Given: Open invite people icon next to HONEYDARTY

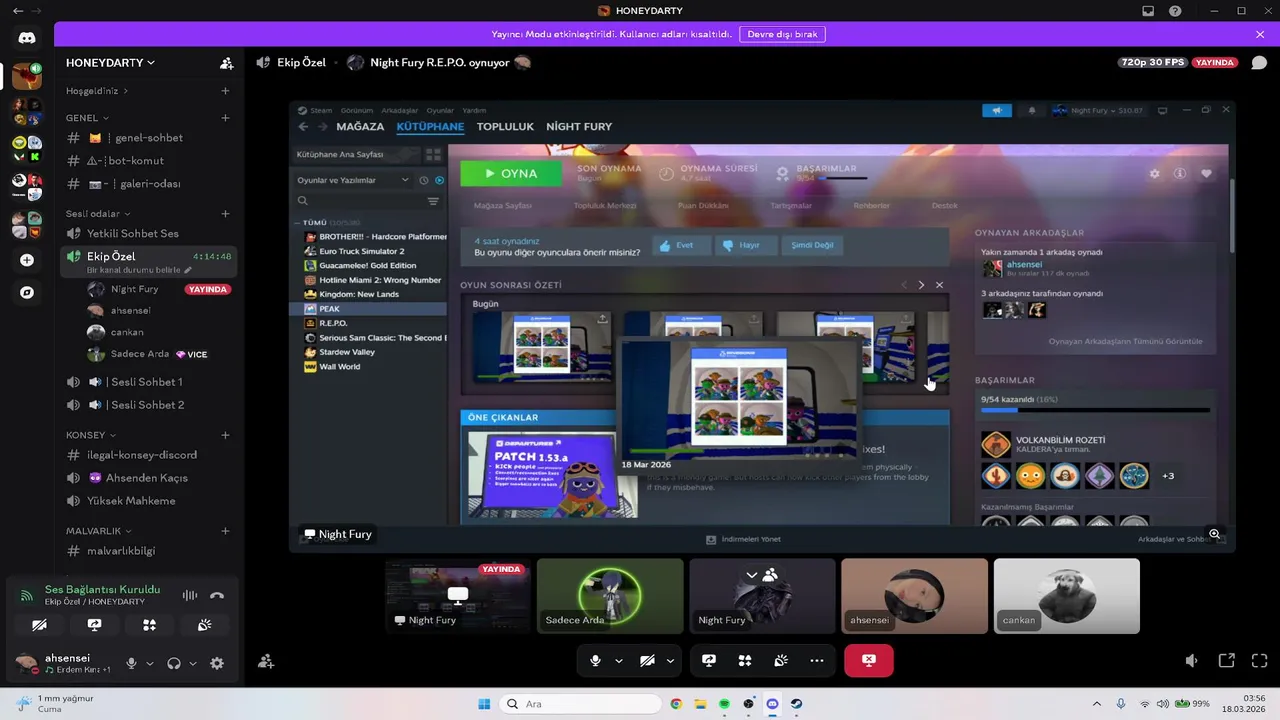Looking at the screenshot, I should (x=227, y=63).
